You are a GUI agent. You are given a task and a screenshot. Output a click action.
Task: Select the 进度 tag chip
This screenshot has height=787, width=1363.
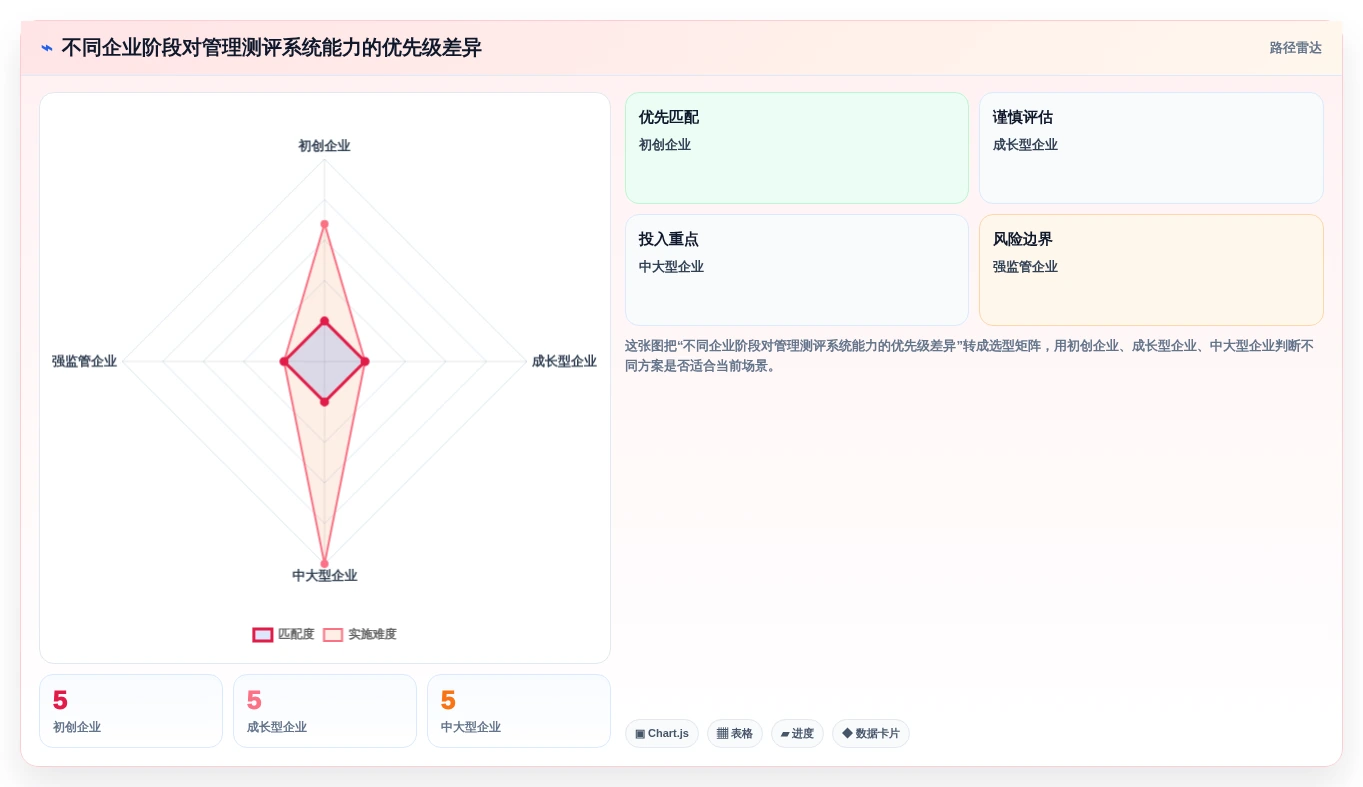tap(797, 734)
